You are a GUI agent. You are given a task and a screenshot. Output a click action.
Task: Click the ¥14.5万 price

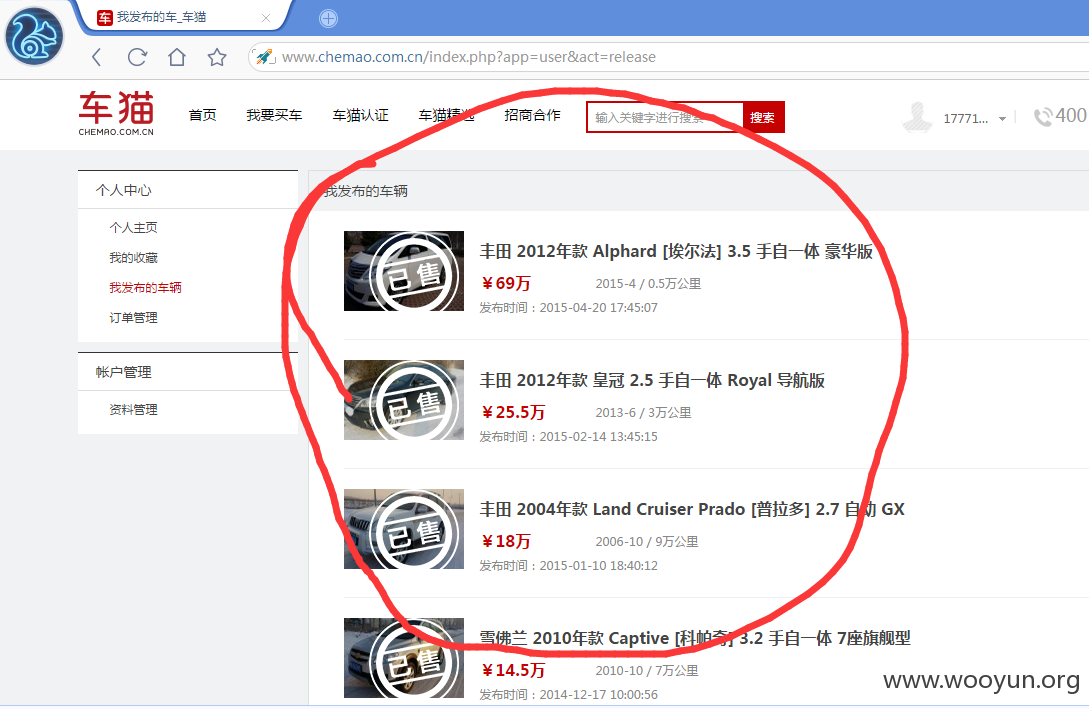pos(513,670)
